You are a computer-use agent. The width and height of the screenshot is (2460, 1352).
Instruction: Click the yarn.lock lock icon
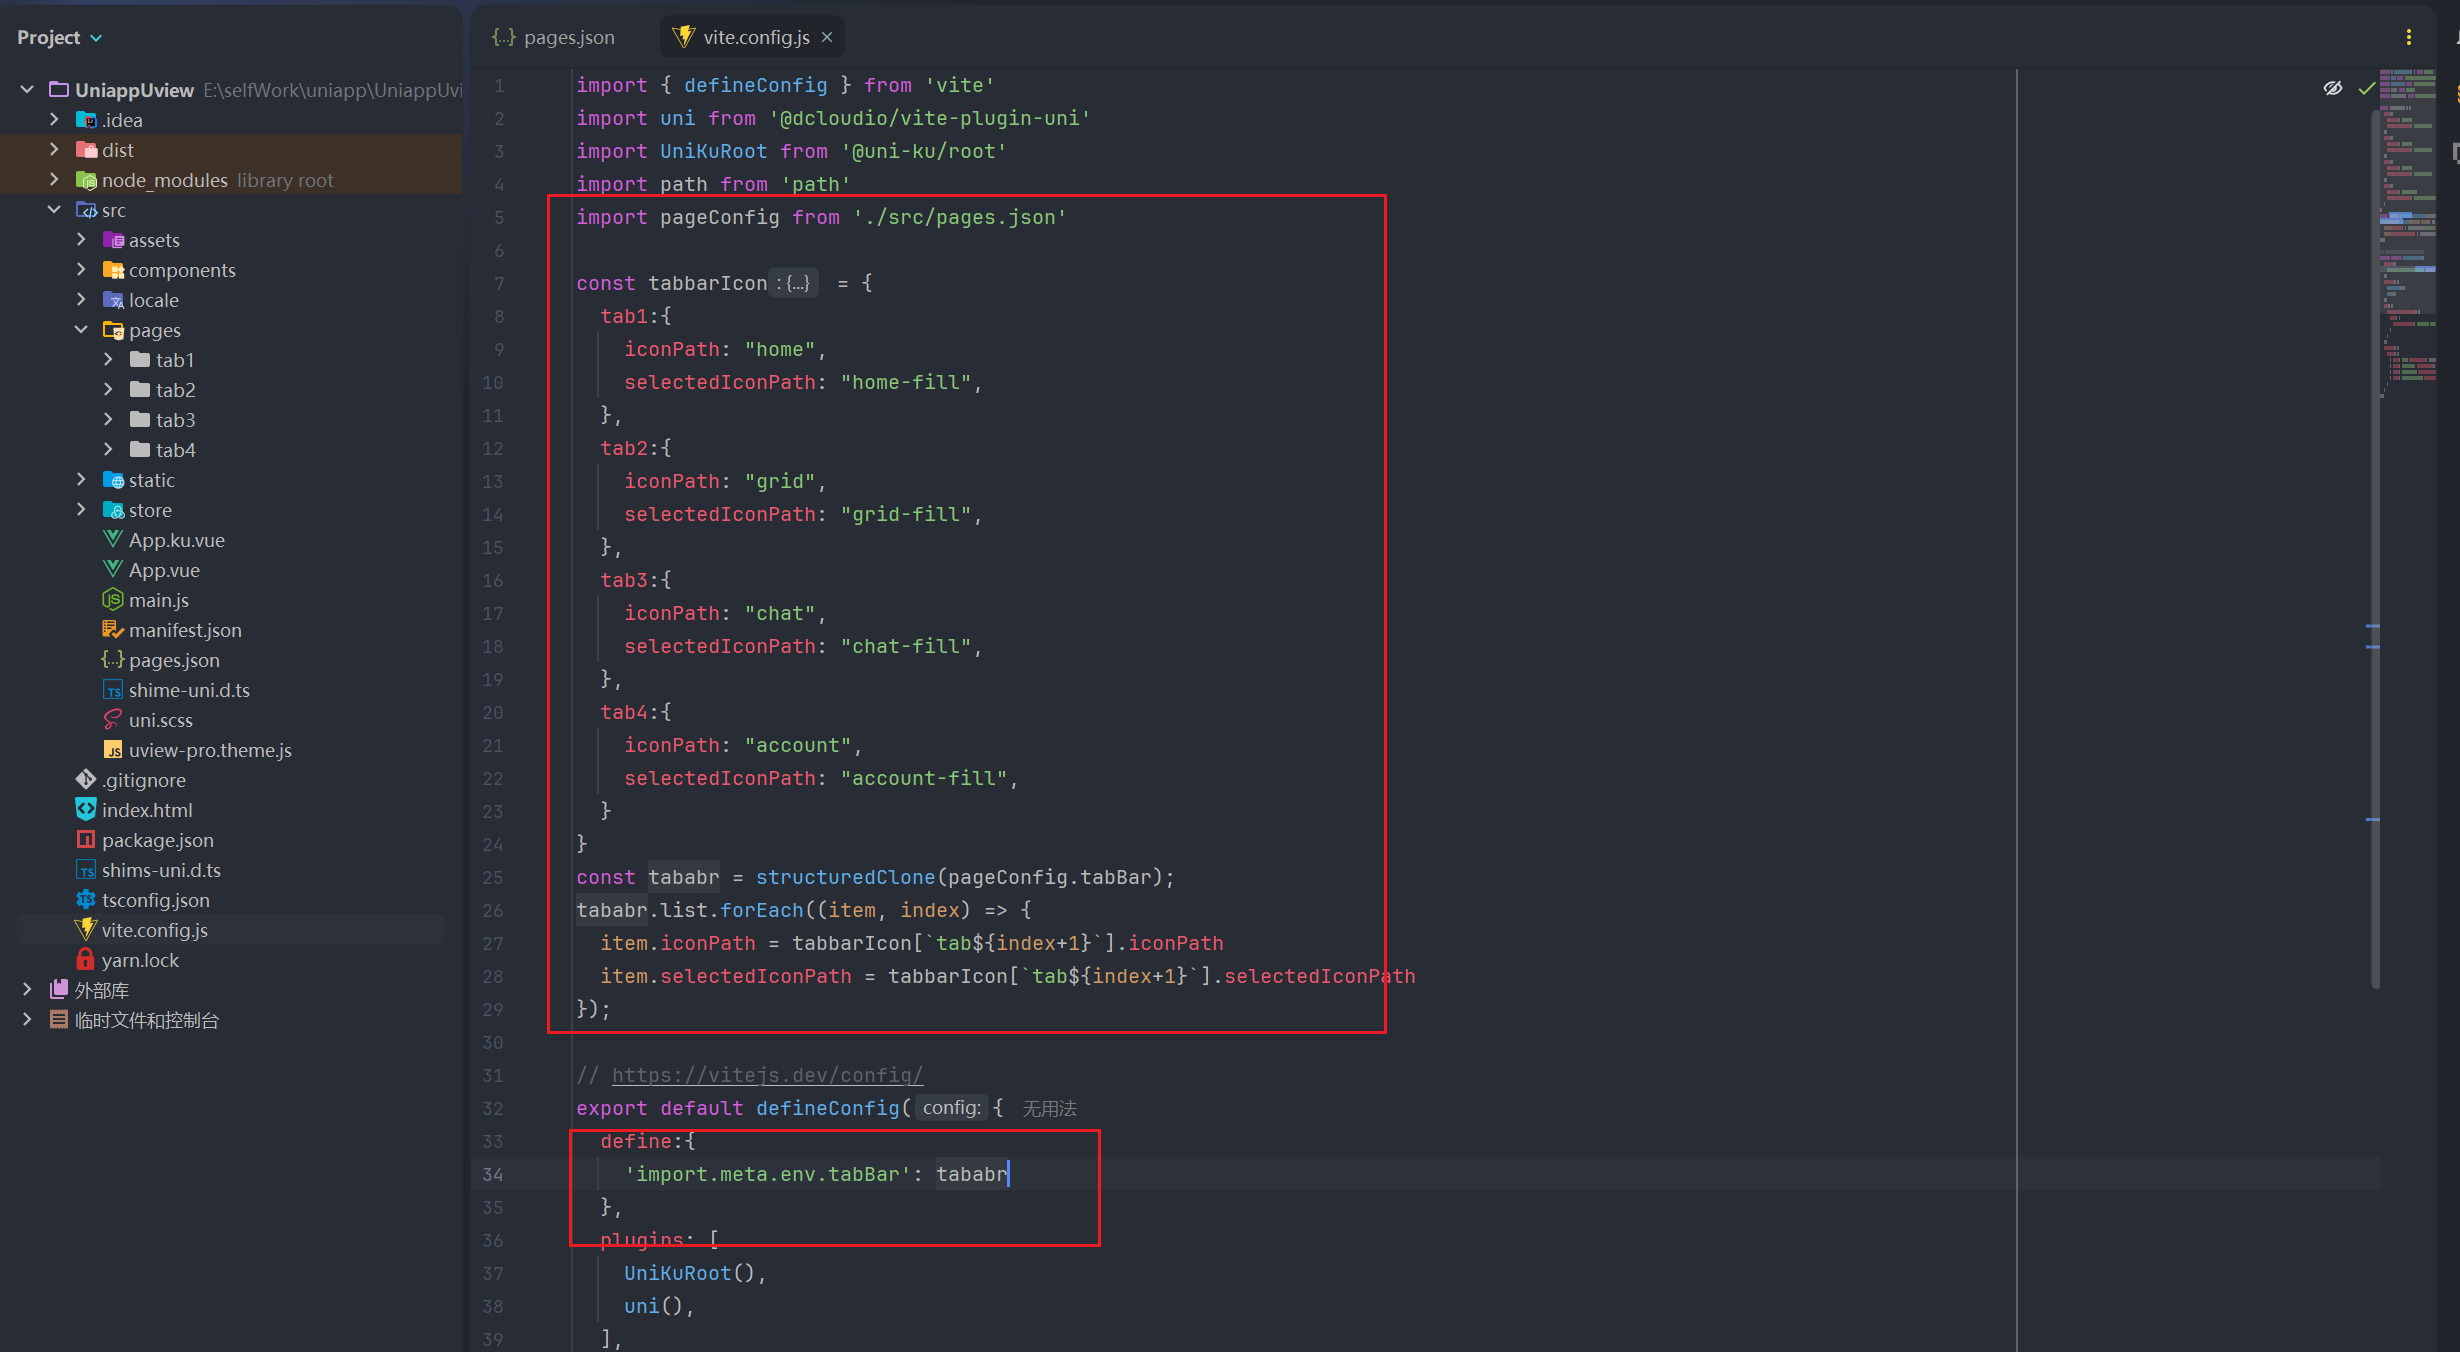click(x=86, y=960)
